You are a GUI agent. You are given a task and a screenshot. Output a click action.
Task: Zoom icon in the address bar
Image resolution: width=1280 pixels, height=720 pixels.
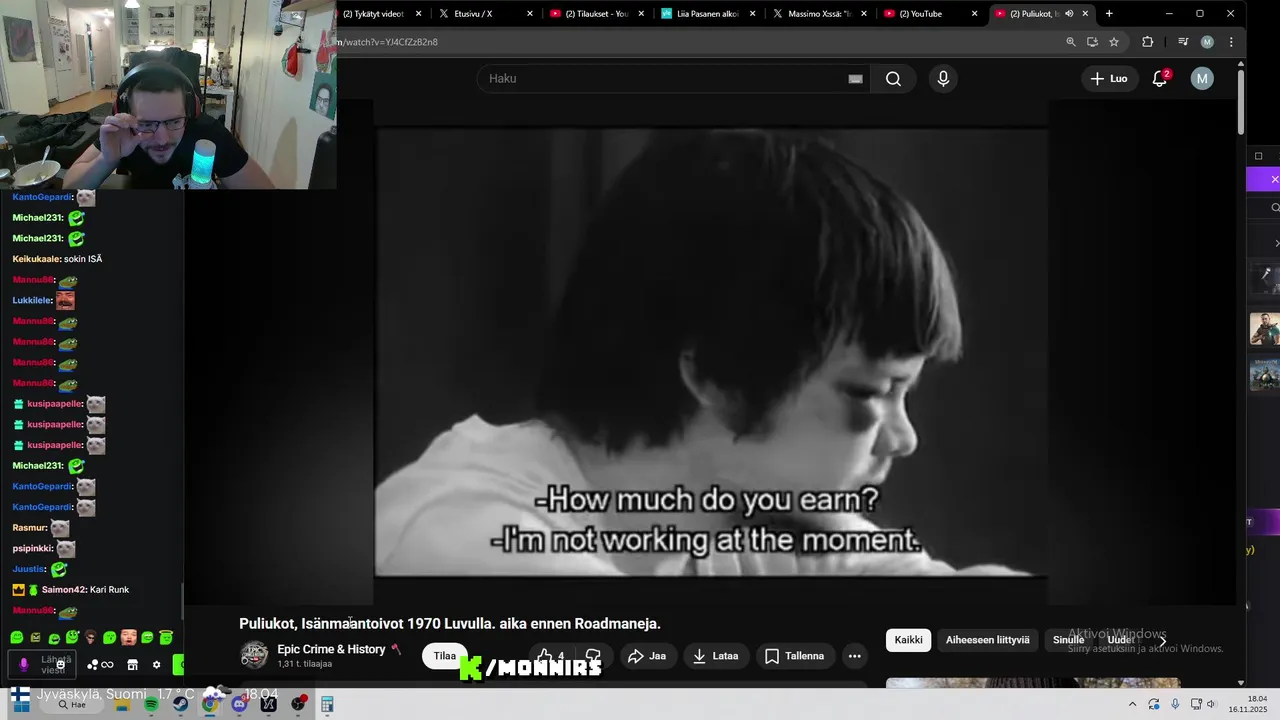pos(1071,42)
